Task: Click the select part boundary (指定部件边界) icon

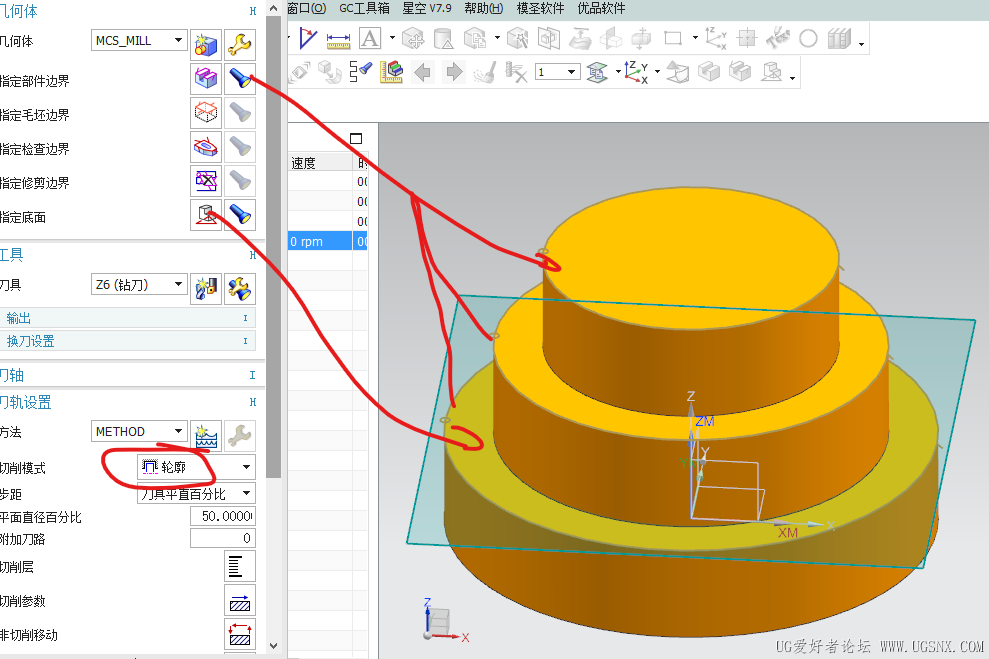Action: point(206,78)
